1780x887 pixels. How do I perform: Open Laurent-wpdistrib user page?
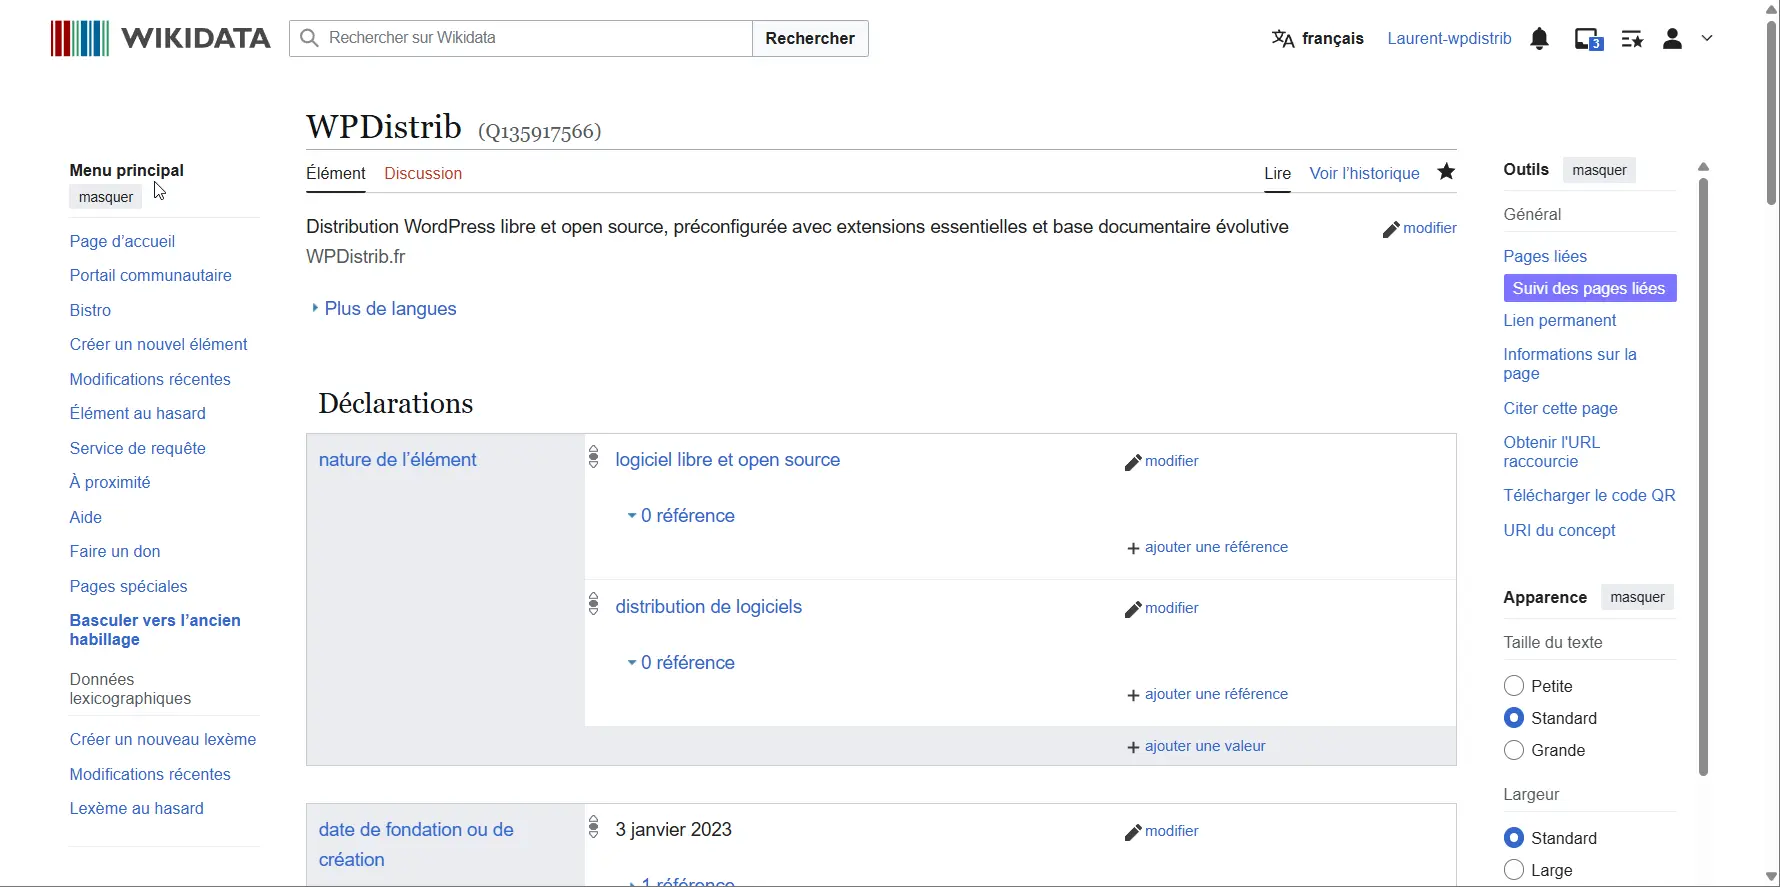point(1449,38)
